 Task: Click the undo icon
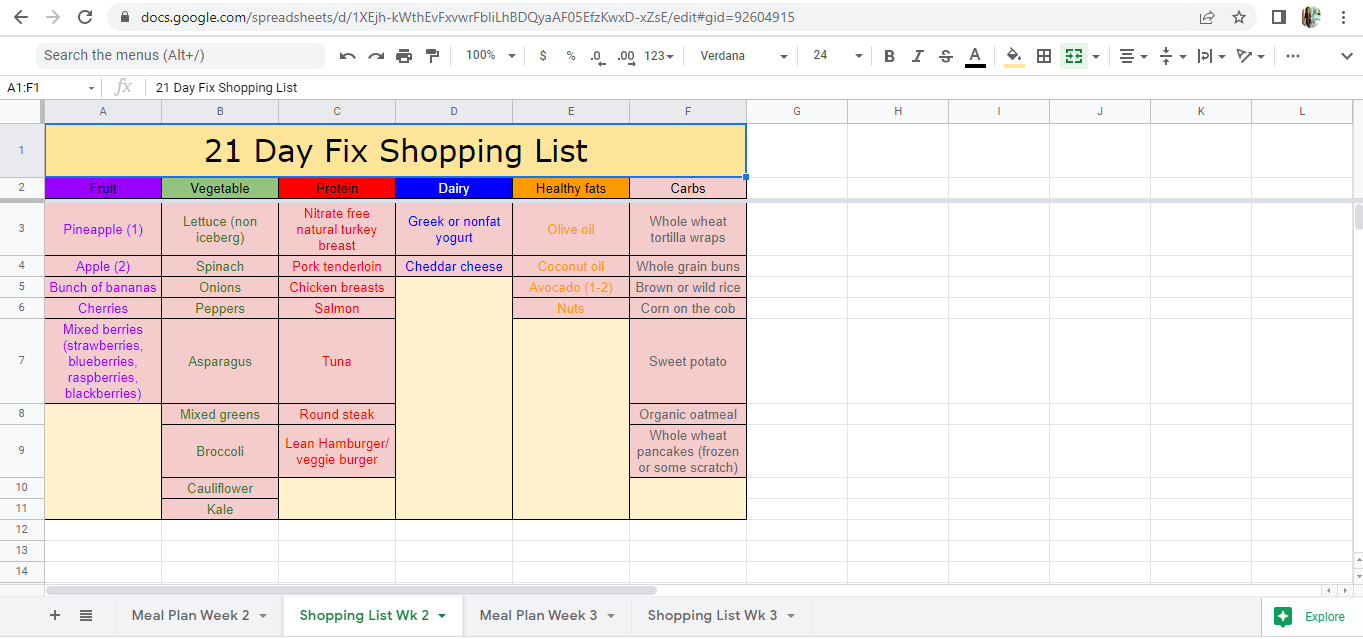tap(347, 56)
